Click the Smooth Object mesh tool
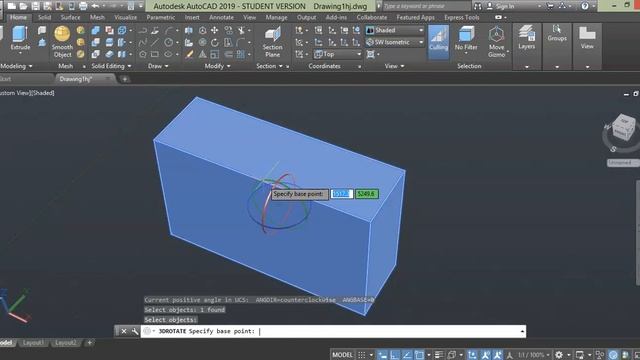The width and height of the screenshot is (640, 360). [62, 42]
